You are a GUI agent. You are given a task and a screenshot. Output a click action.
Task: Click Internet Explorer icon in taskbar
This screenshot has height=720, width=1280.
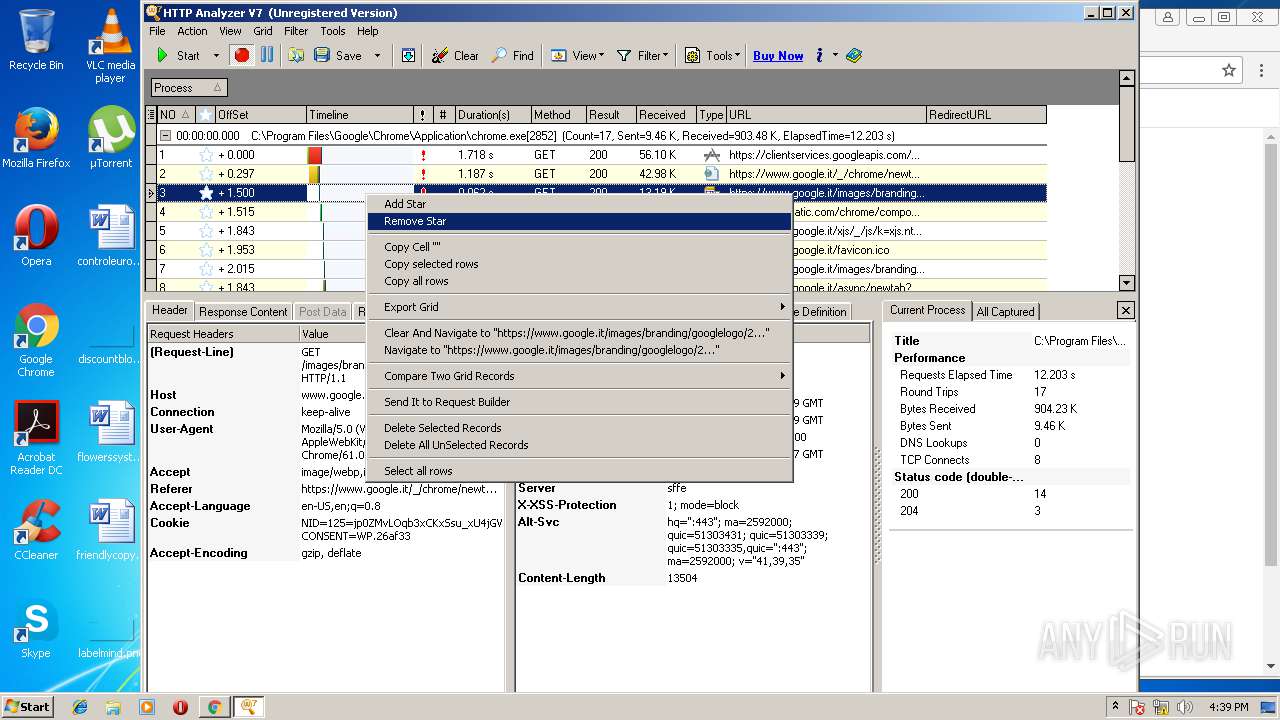(x=80, y=707)
